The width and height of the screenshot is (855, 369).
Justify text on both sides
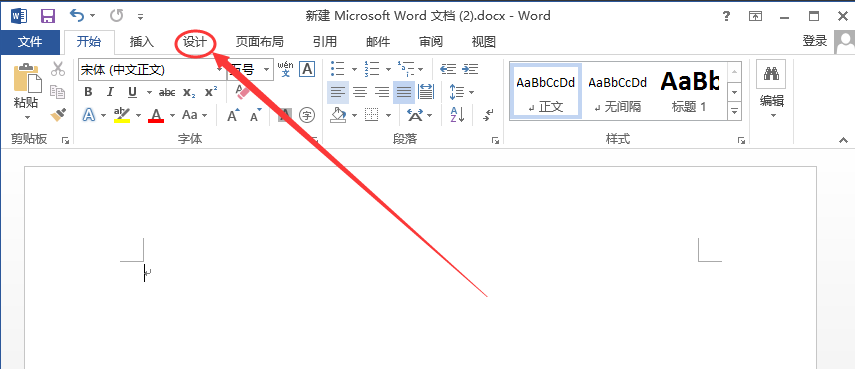click(404, 92)
